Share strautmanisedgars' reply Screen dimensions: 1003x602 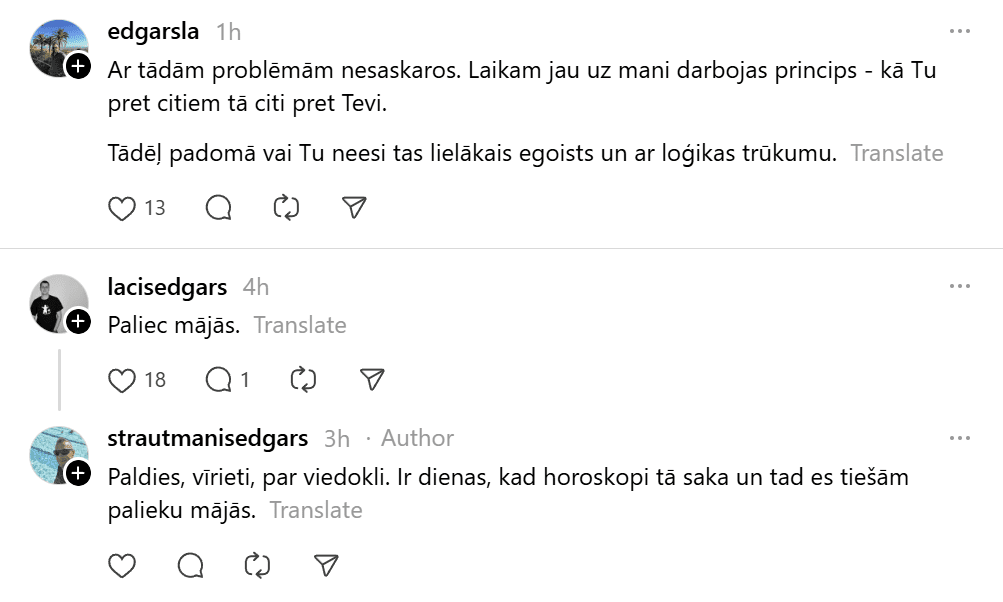[325, 566]
